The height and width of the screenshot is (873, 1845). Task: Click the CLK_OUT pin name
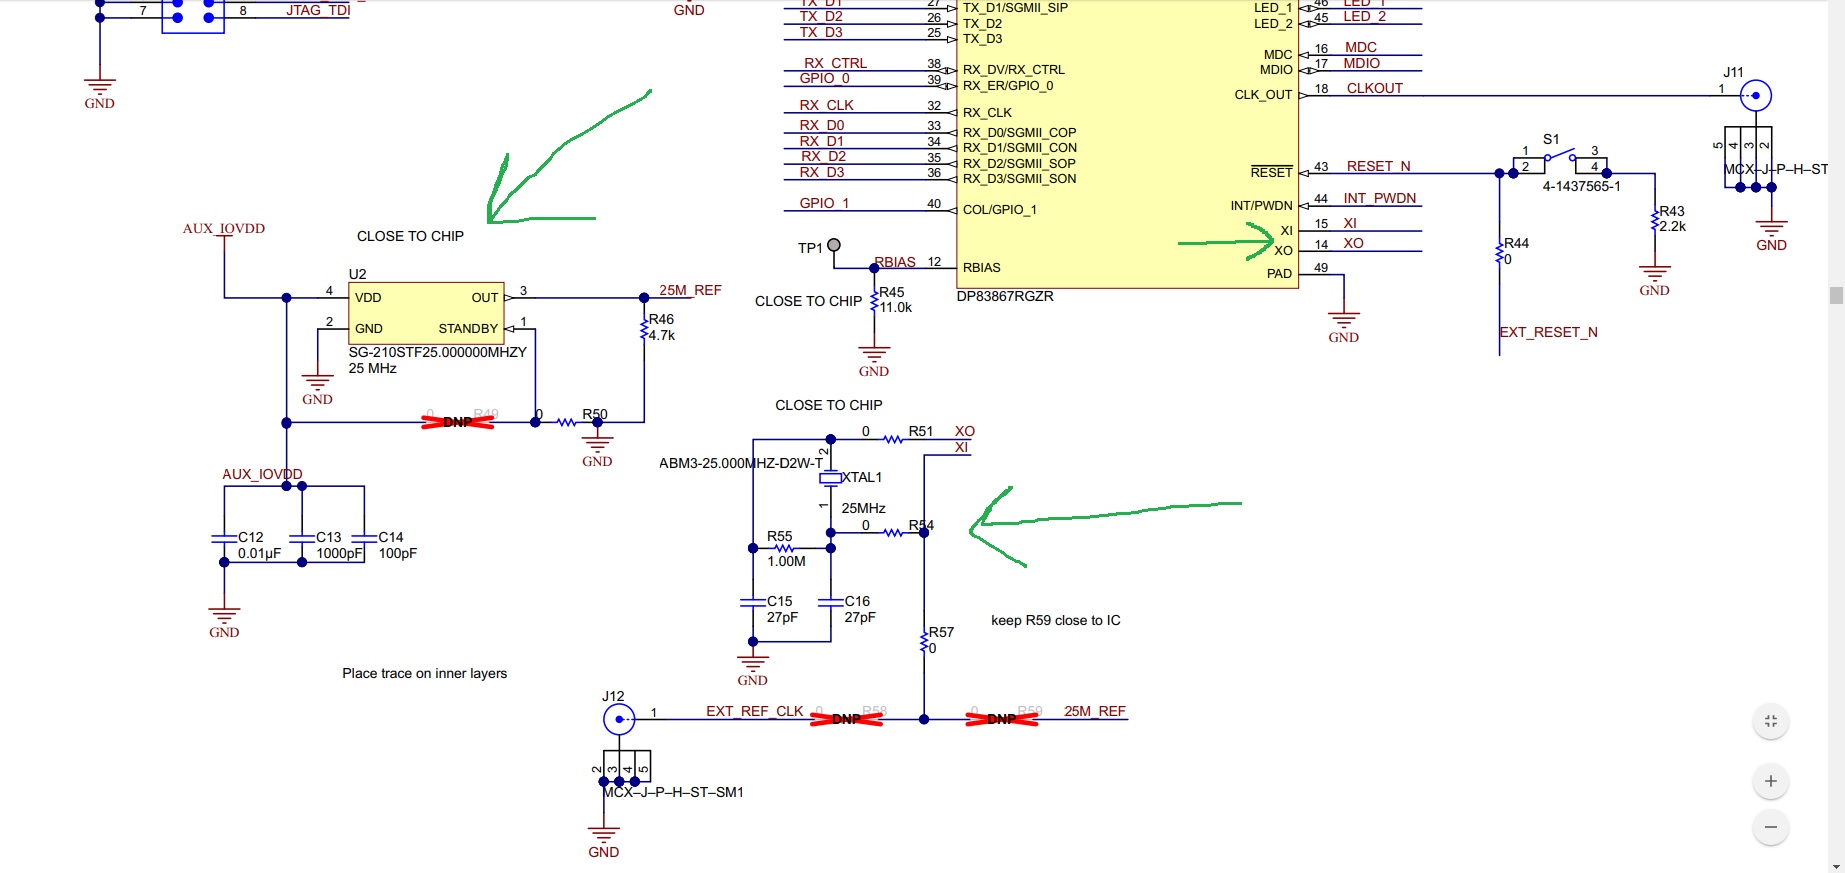click(x=1263, y=94)
